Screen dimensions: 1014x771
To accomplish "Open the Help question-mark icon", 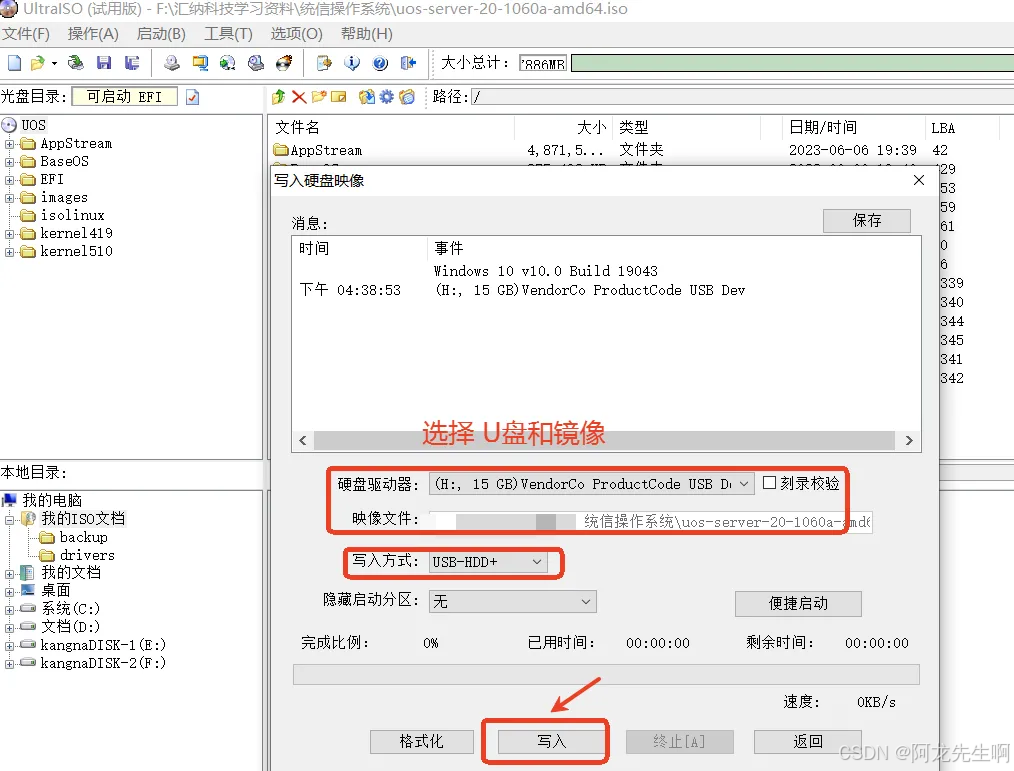I will [x=380, y=63].
